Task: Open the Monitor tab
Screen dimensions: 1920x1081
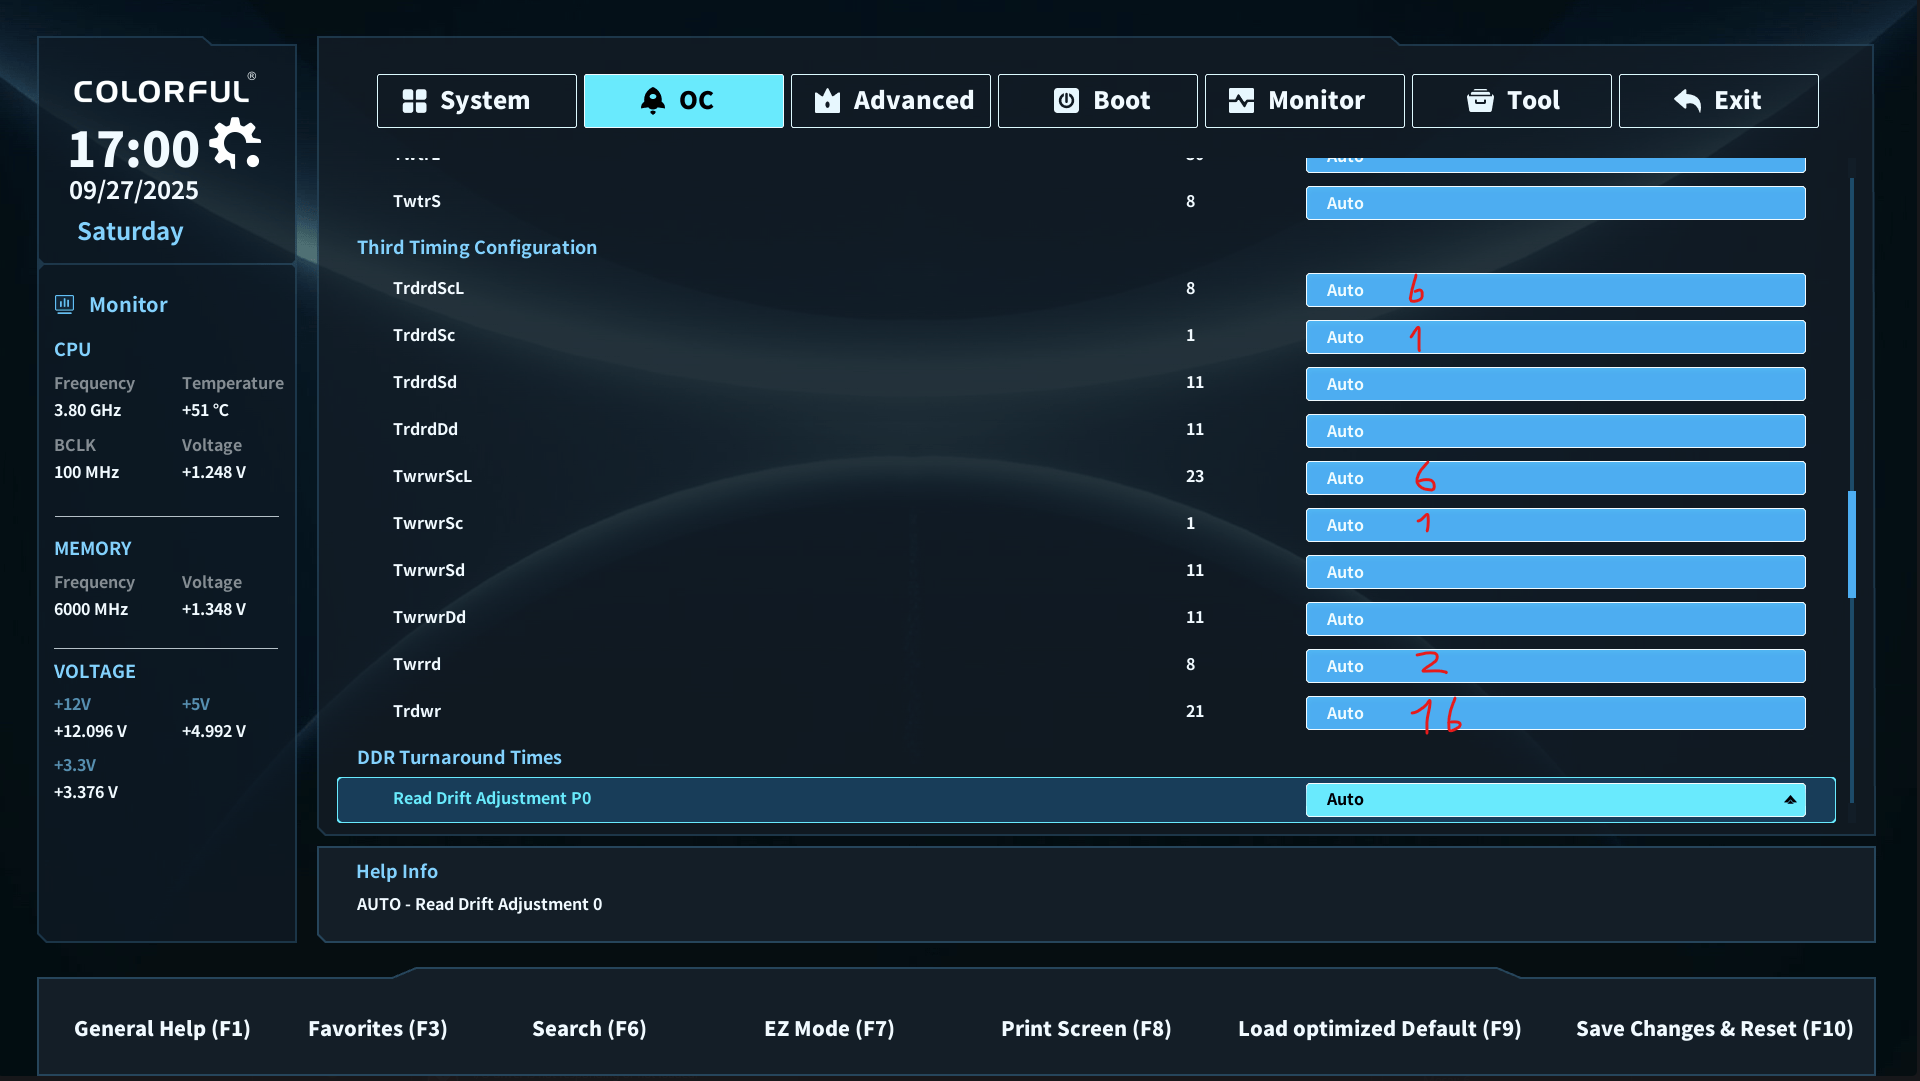Action: [1305, 101]
